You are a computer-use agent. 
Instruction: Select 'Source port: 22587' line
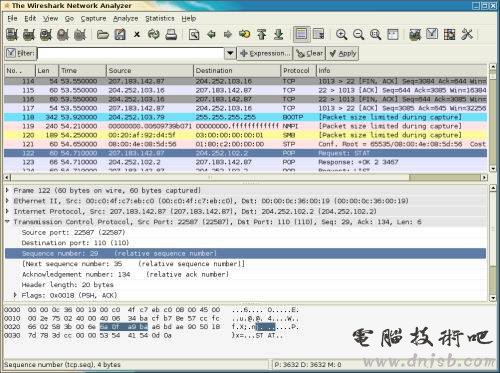[73, 232]
